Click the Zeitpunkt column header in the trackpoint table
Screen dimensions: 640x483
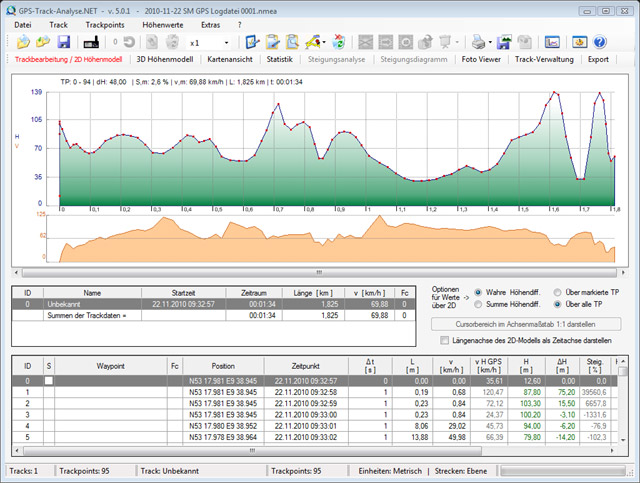pyautogui.click(x=306, y=366)
